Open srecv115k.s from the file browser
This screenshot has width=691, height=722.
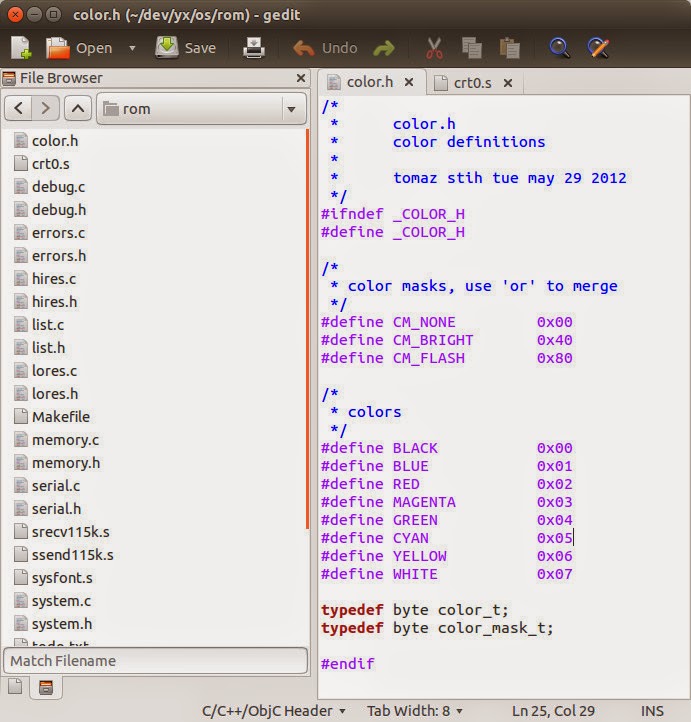tap(62, 532)
